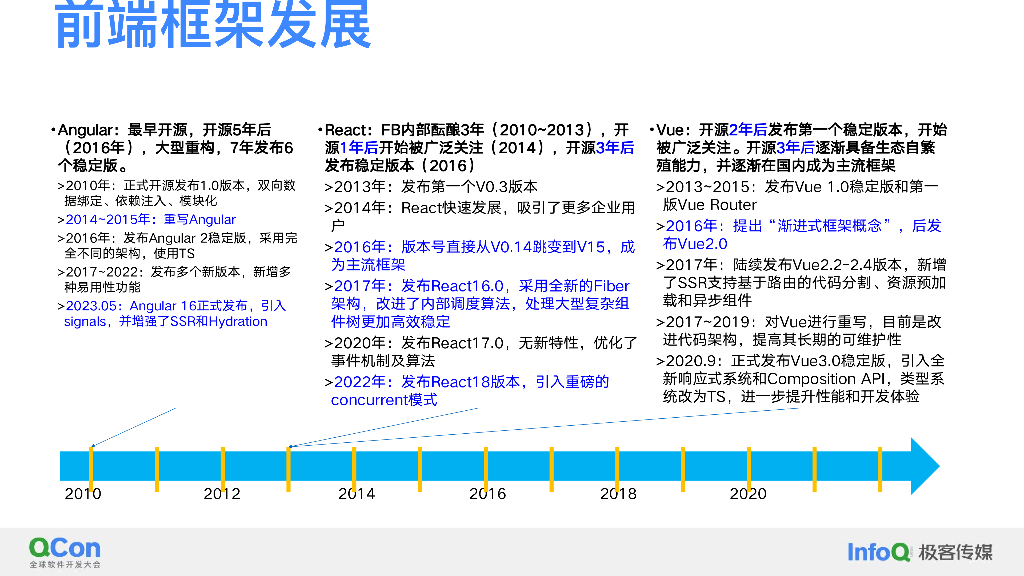Click the 2020 timeline label
1024x576 pixels.
(748, 494)
